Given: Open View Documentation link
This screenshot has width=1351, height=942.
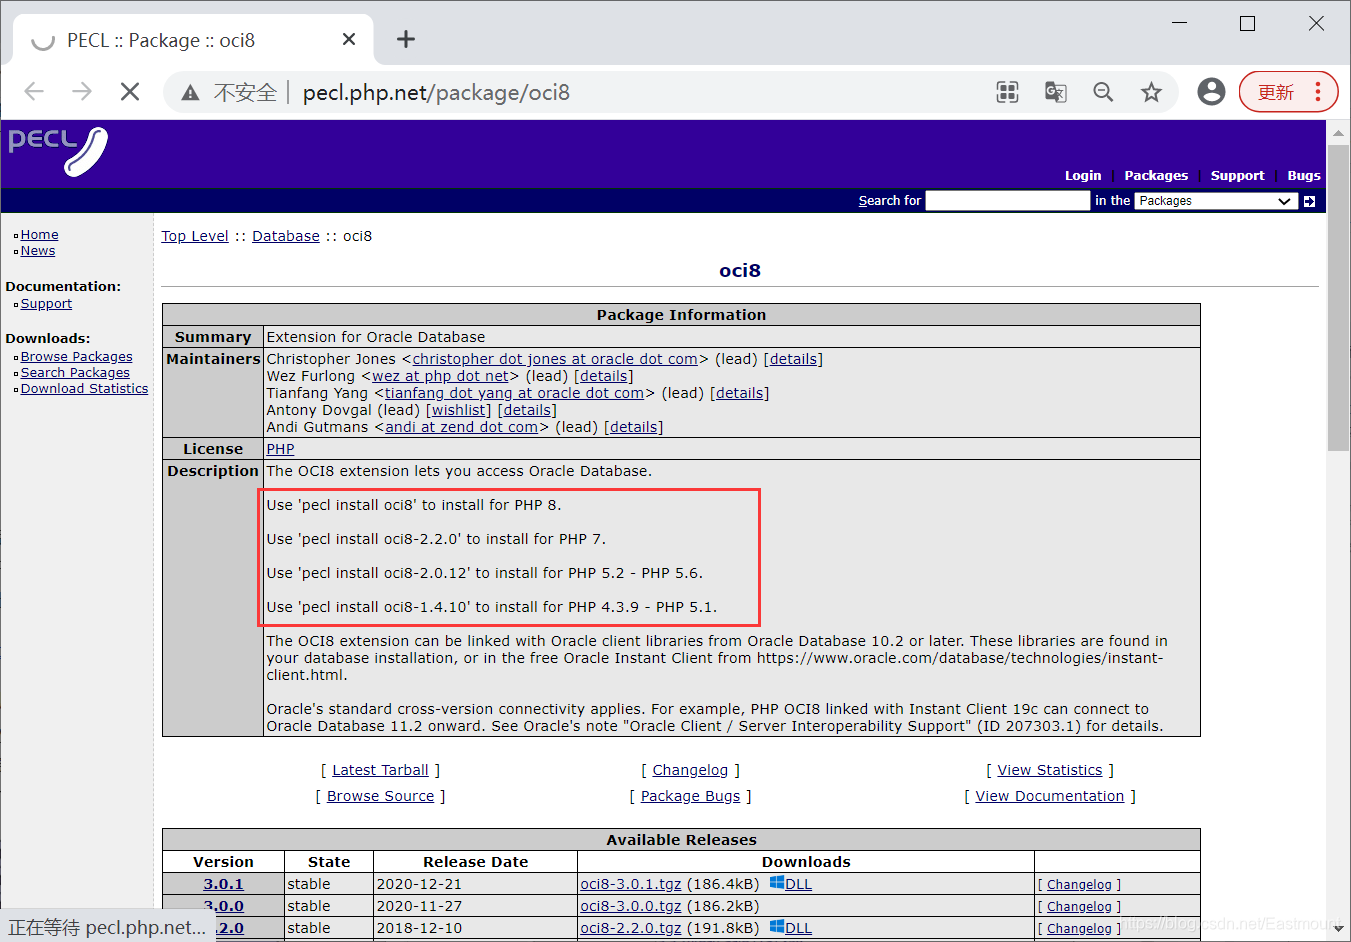Looking at the screenshot, I should [x=1050, y=796].
